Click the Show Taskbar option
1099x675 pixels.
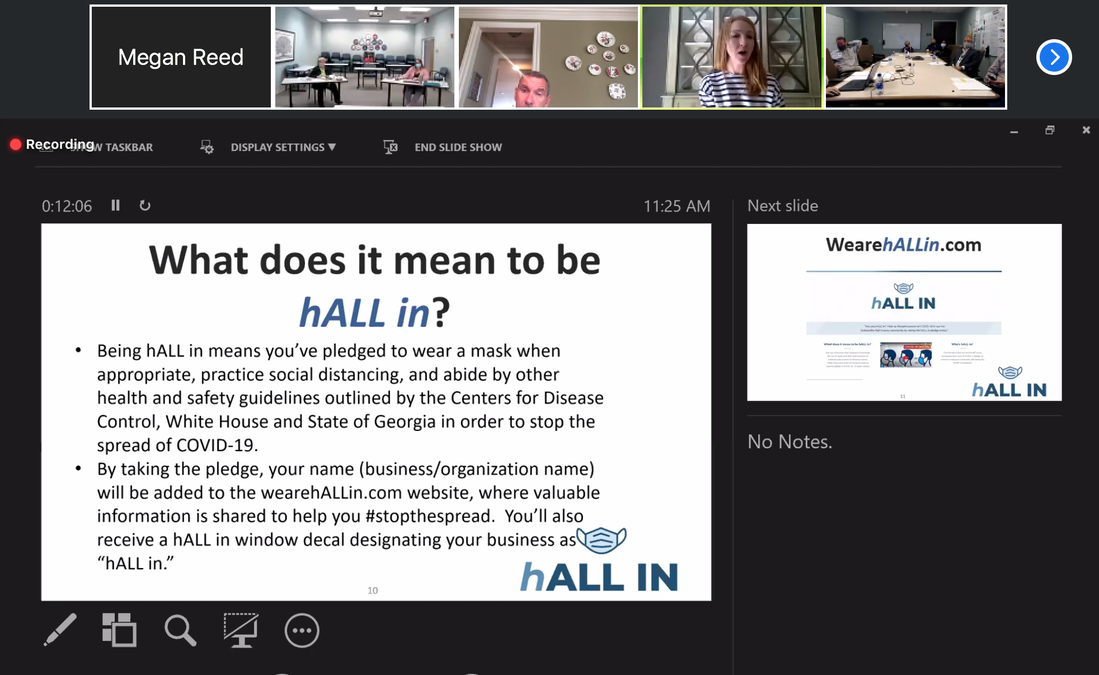pos(115,147)
